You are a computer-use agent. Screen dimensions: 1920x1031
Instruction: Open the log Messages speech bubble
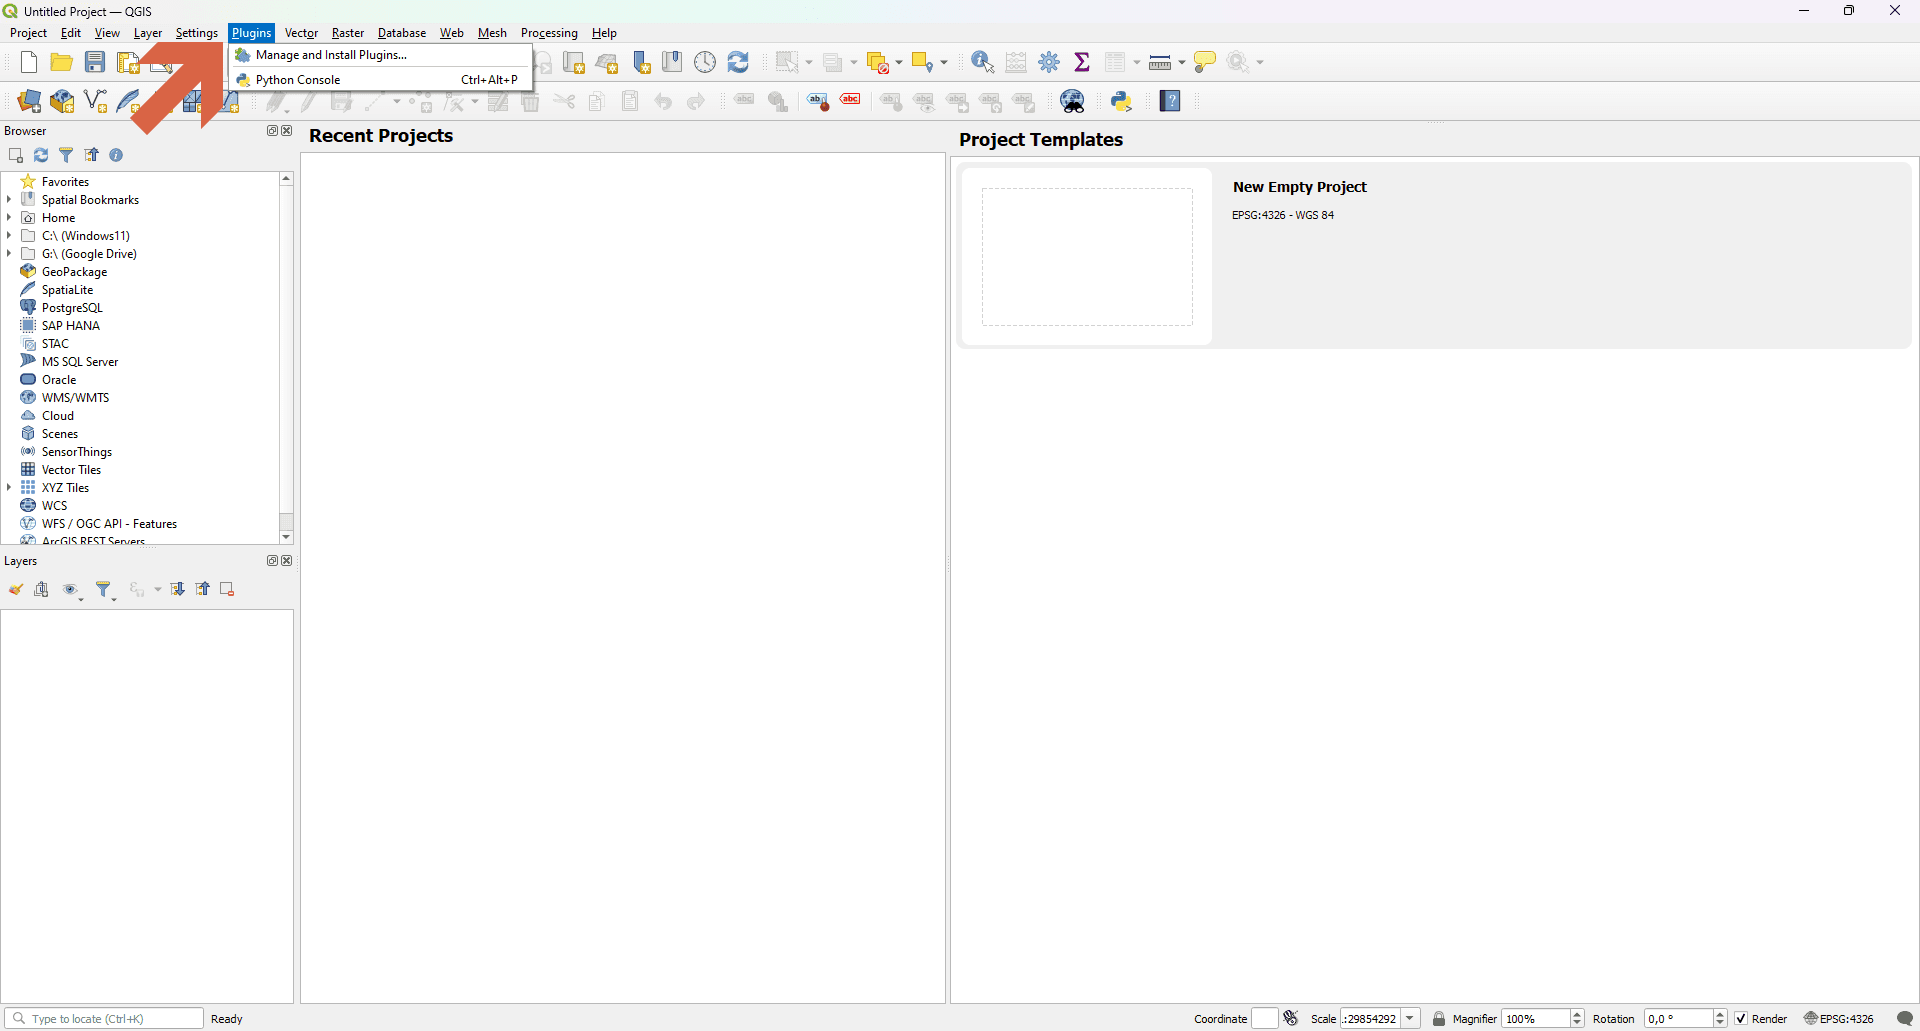click(x=1905, y=1019)
